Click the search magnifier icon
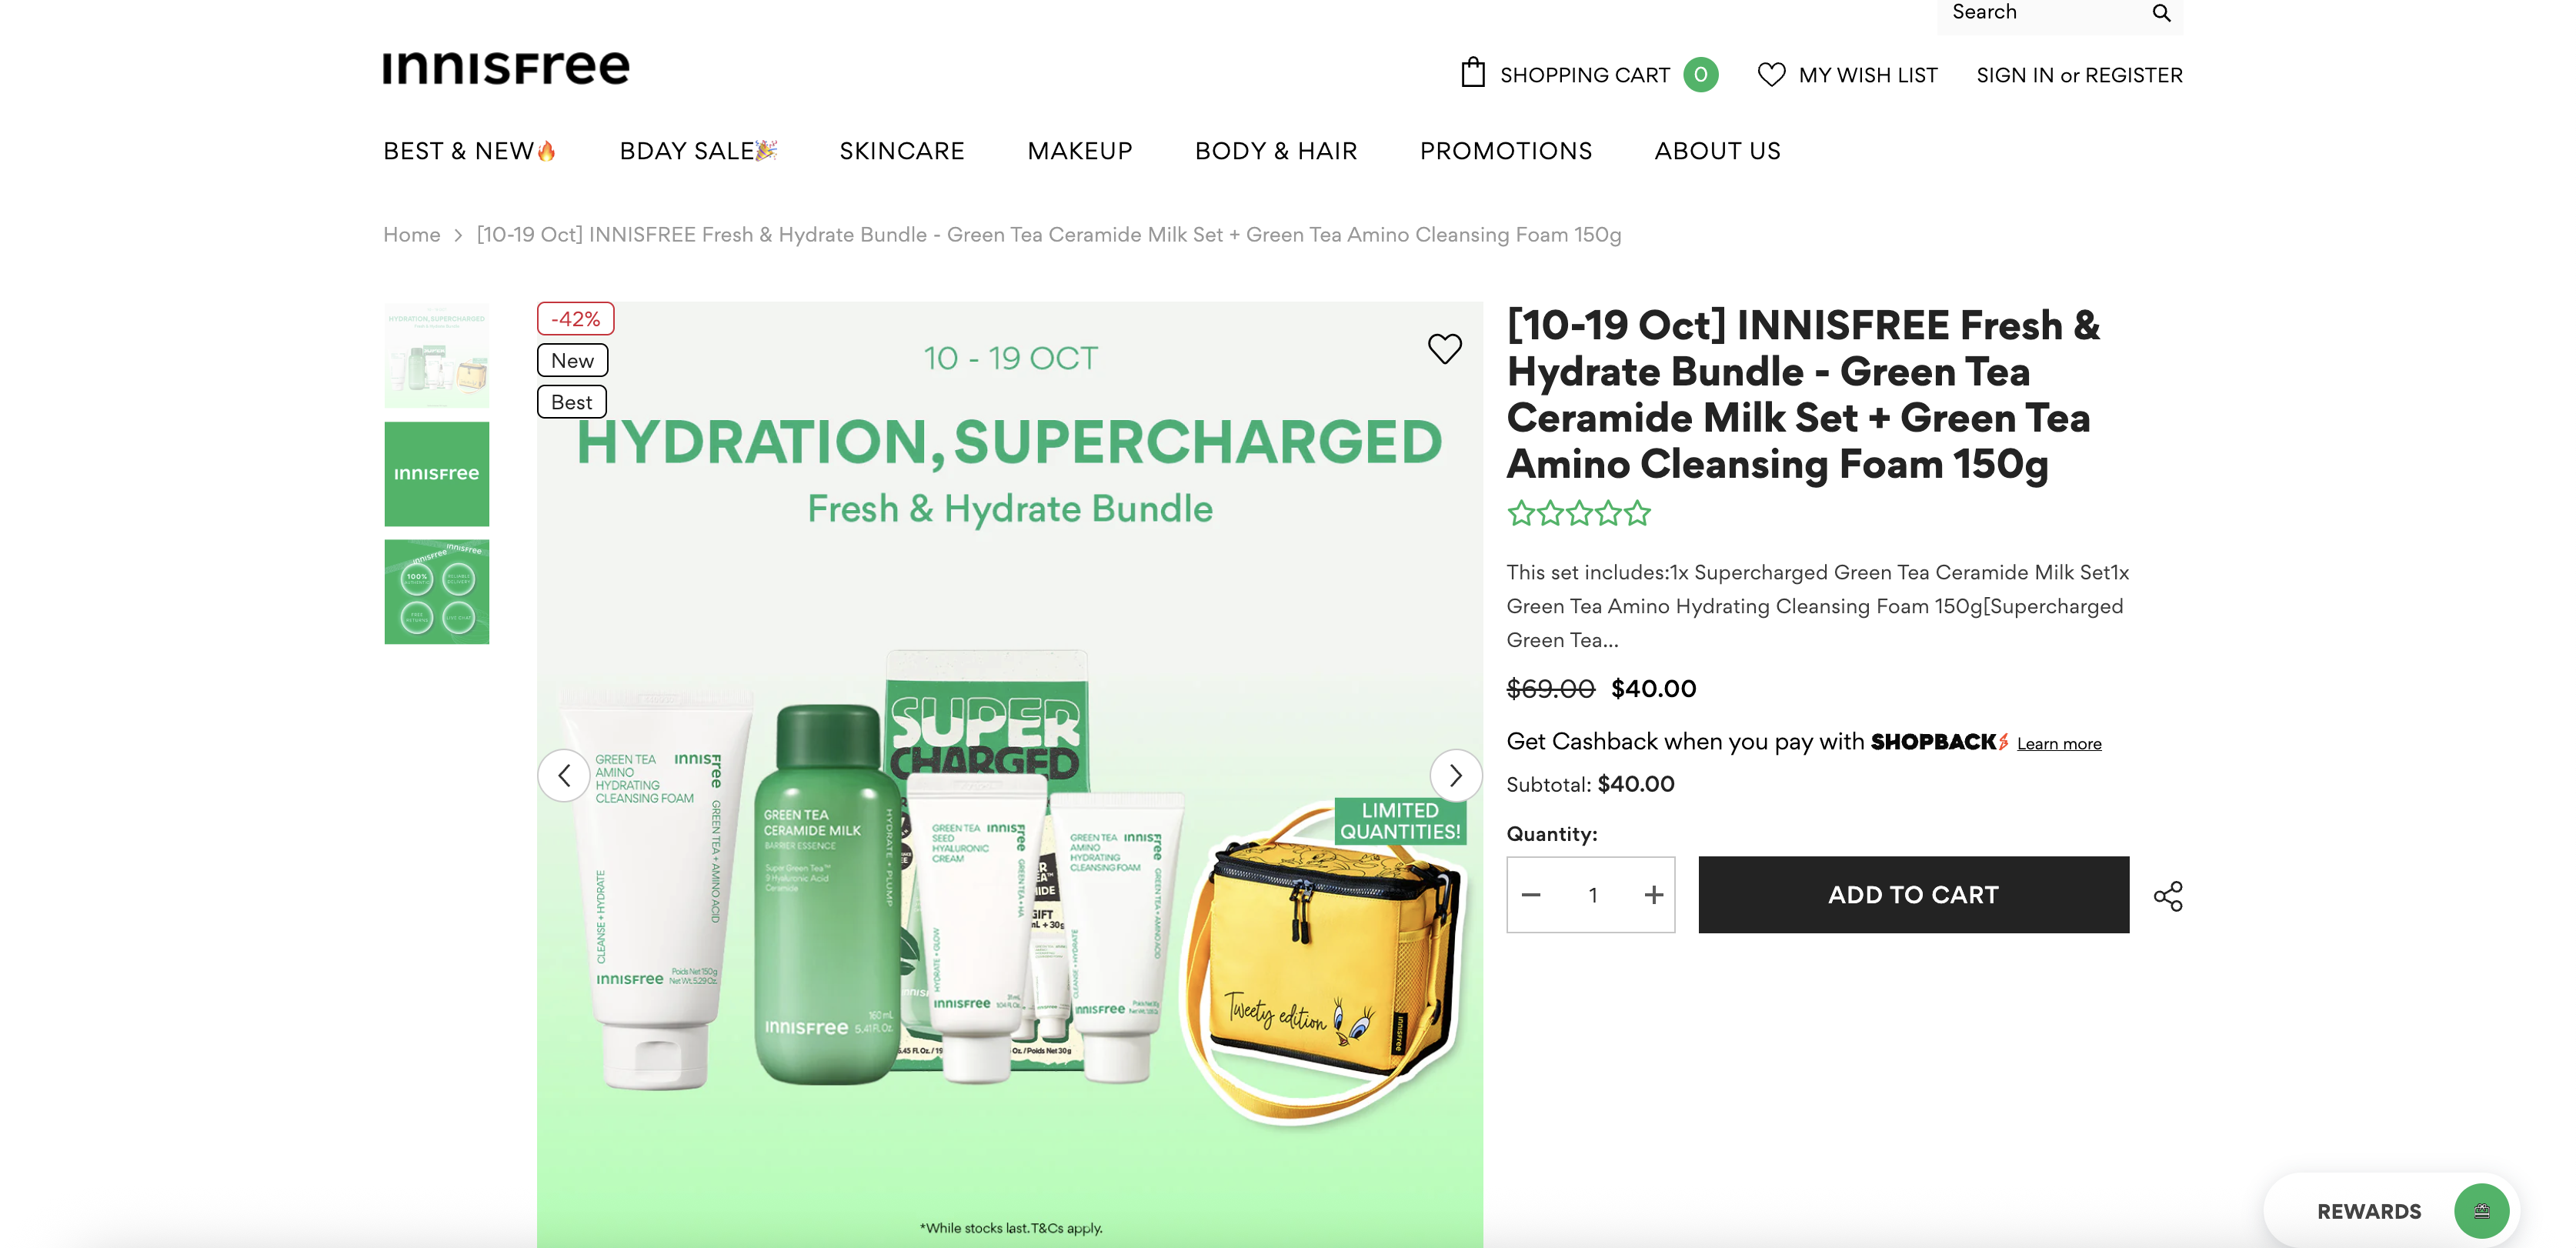The width and height of the screenshot is (2576, 1248). (x=2161, y=13)
